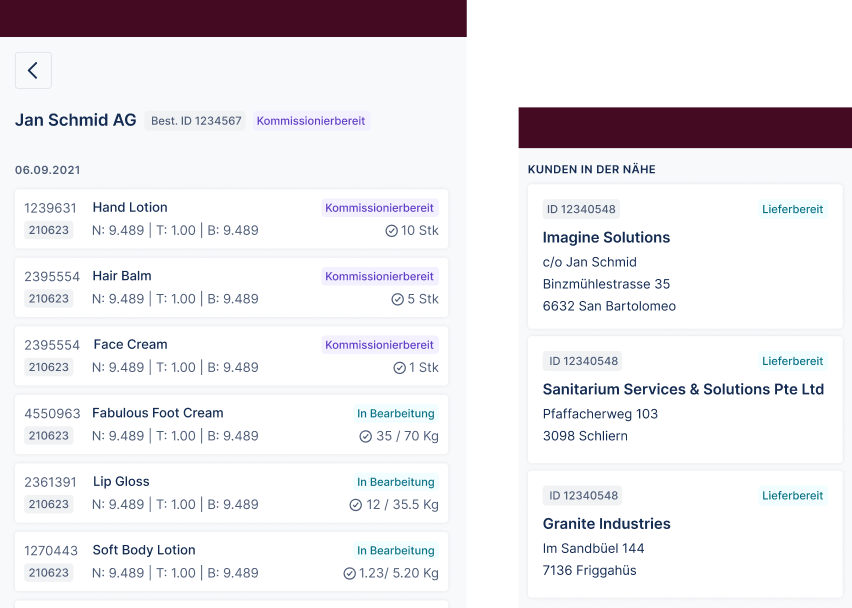Image resolution: width=852 pixels, height=608 pixels.
Task: Click the 35 / 70 Kg quantity
Action: pos(407,436)
